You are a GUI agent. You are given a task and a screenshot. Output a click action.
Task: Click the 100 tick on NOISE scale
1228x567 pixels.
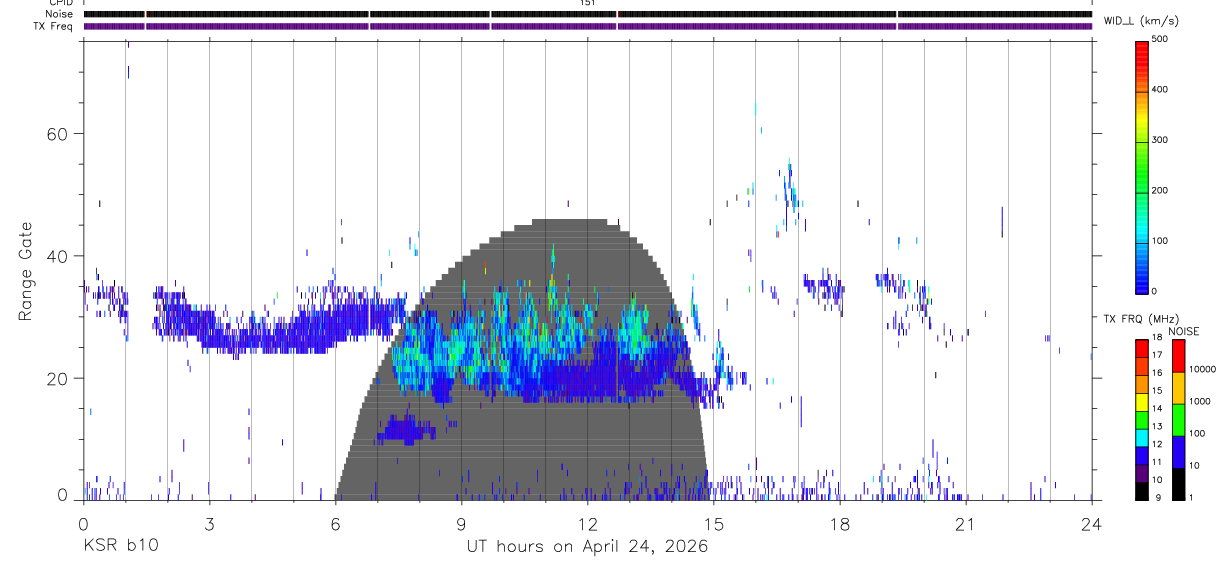(x=1198, y=433)
